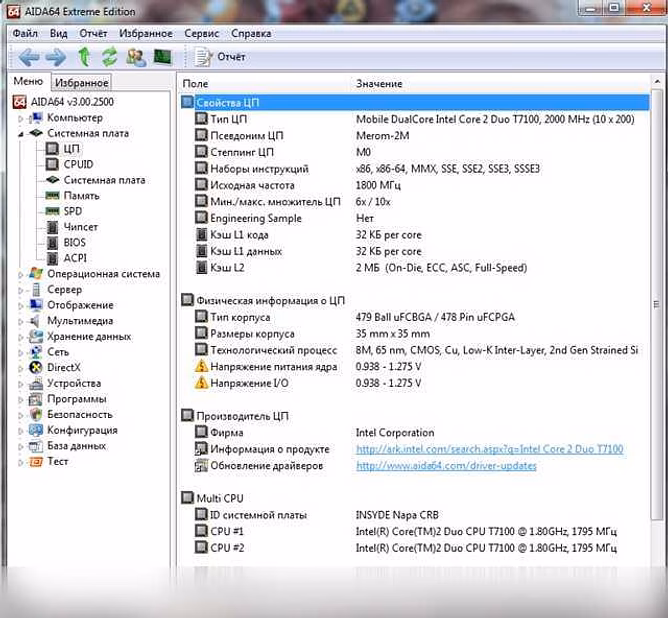The width and height of the screenshot is (668, 618).
Task: Click the Сервер tower icon
Action: click(36, 290)
